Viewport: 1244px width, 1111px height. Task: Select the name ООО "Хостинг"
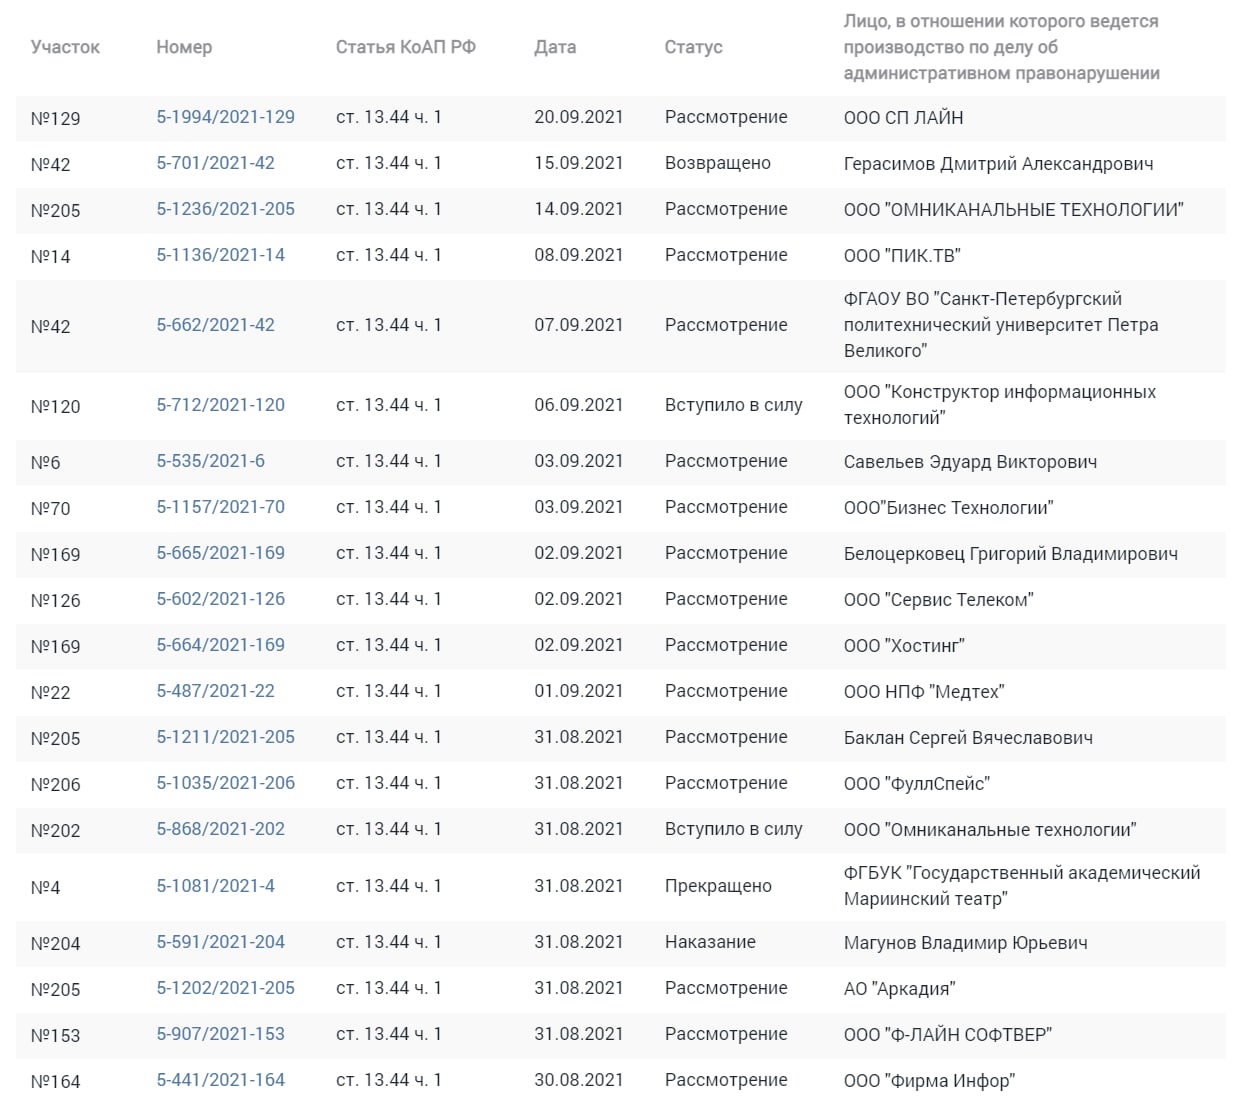(x=904, y=645)
